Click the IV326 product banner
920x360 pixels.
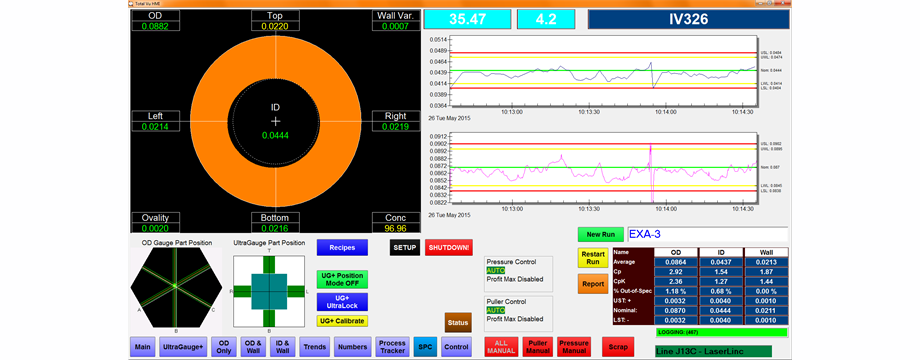pyautogui.click(x=689, y=19)
